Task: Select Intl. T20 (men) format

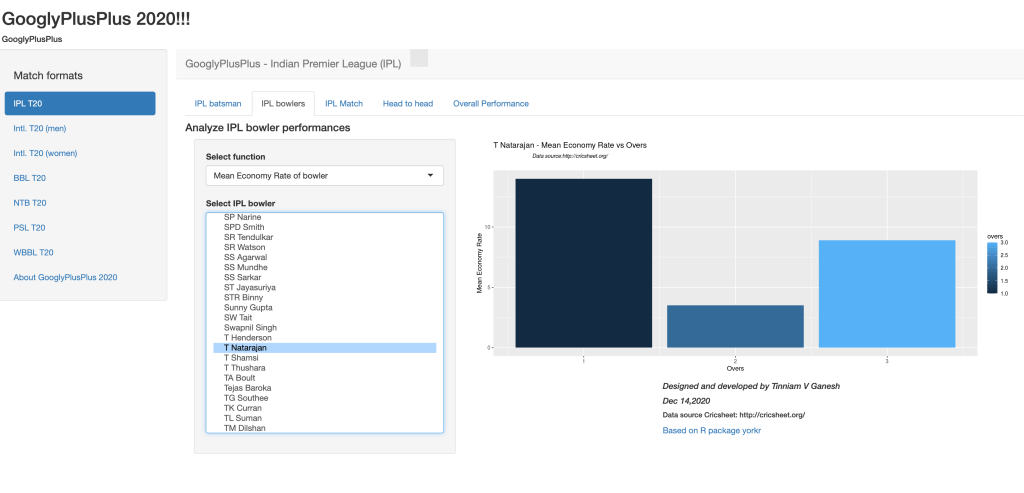Action: [40, 128]
